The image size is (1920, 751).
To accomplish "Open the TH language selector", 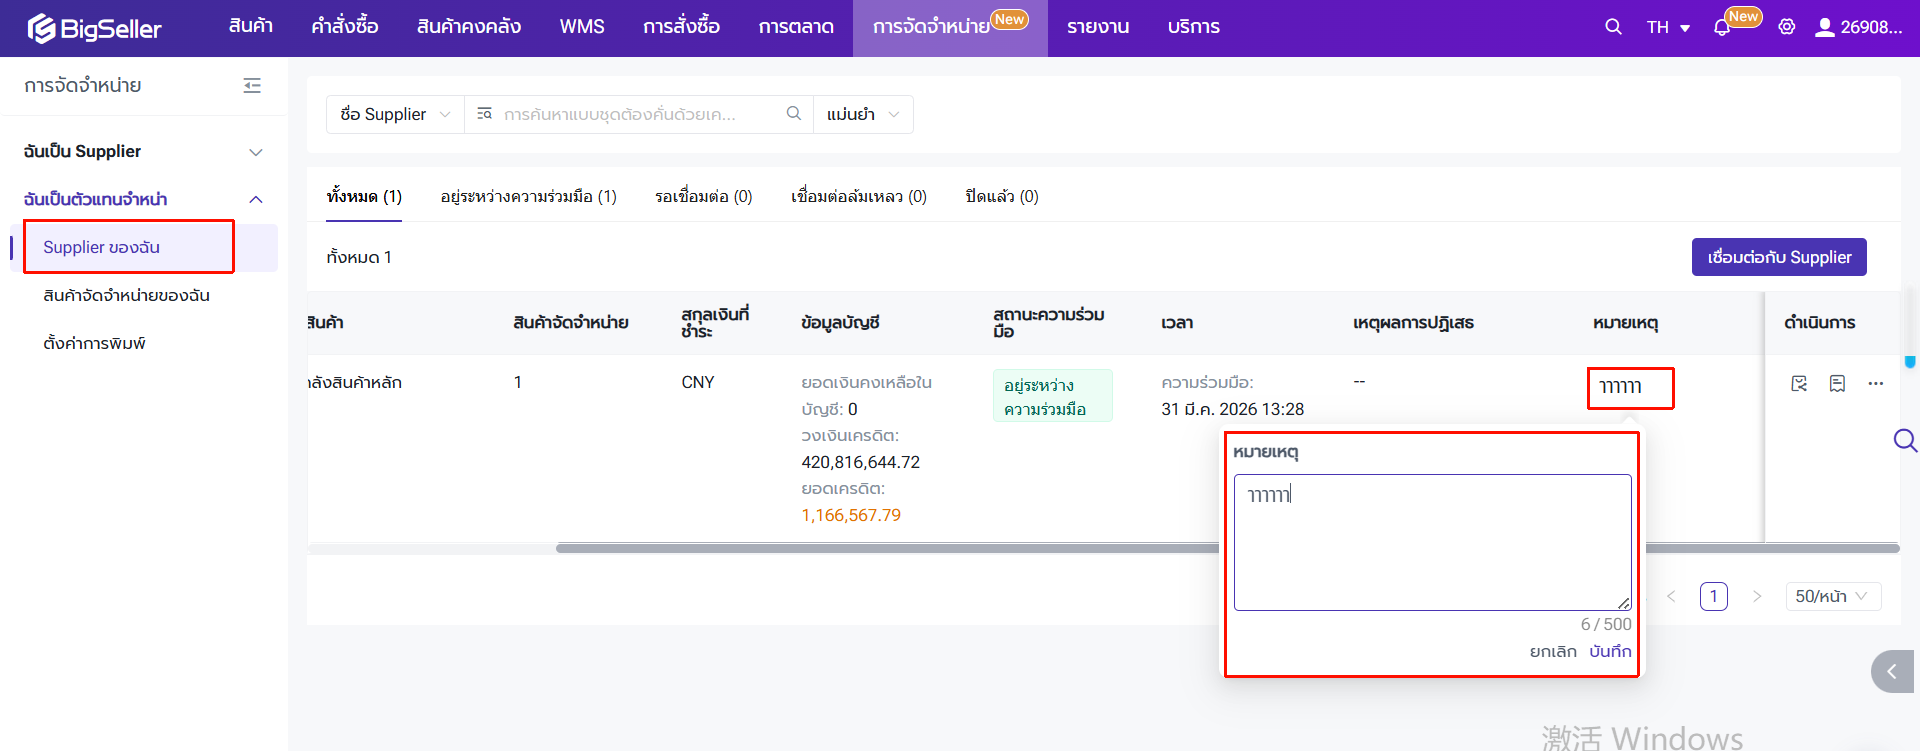I will (x=1667, y=27).
